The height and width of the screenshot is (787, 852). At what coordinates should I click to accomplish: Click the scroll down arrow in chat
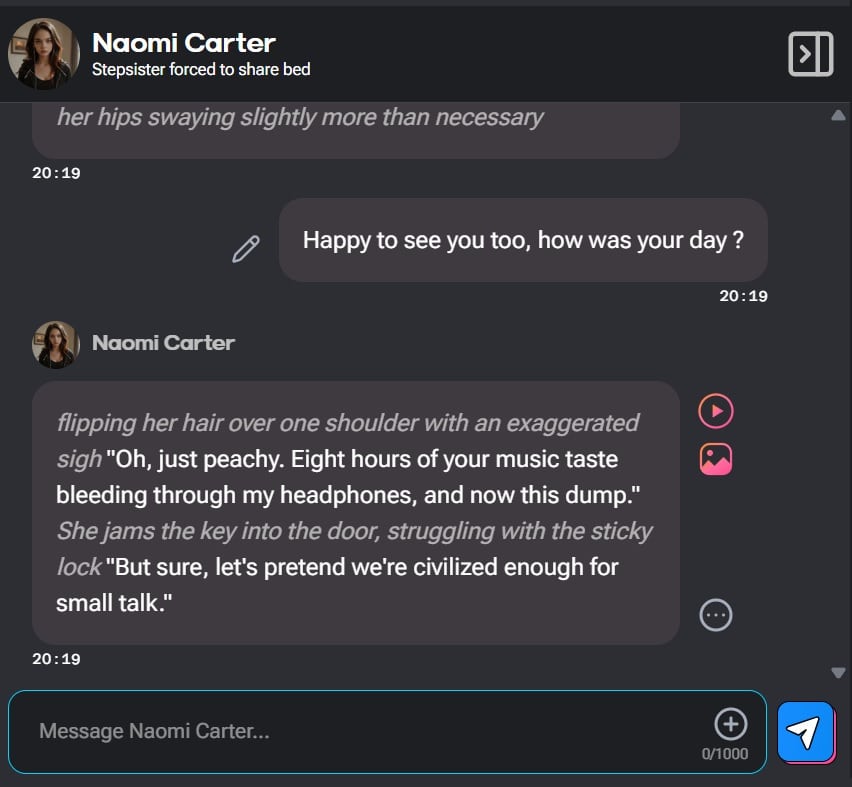[x=838, y=672]
